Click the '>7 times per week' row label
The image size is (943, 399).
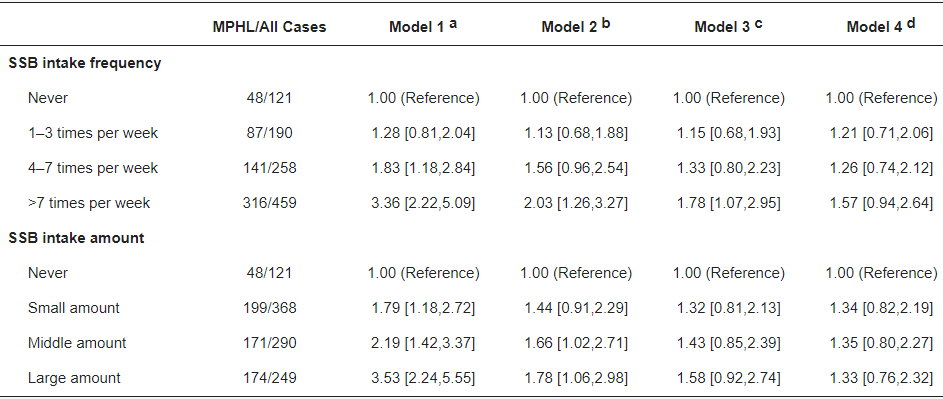click(89, 203)
